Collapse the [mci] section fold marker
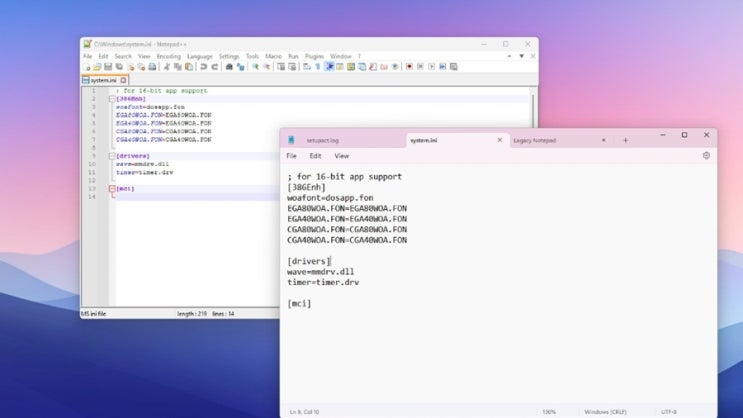The width and height of the screenshot is (743, 418). point(112,189)
